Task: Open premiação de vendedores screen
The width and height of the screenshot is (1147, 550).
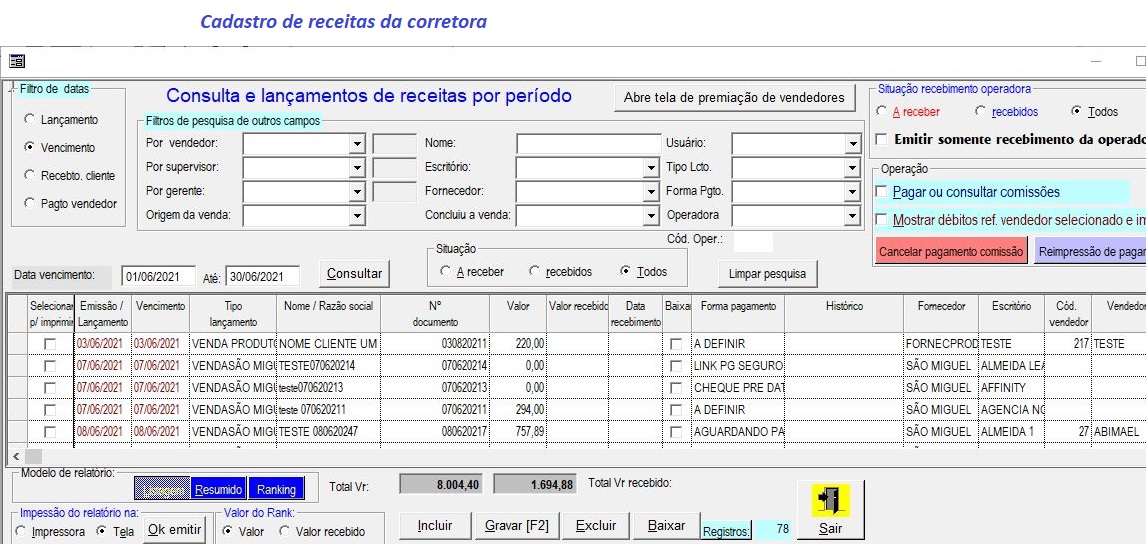Action: (734, 98)
